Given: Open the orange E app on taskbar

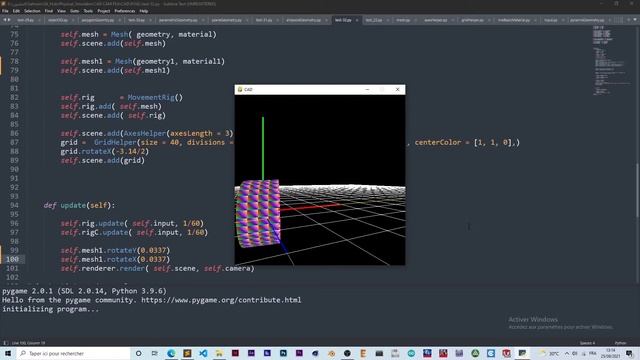Looking at the screenshot, I should tap(363, 353).
